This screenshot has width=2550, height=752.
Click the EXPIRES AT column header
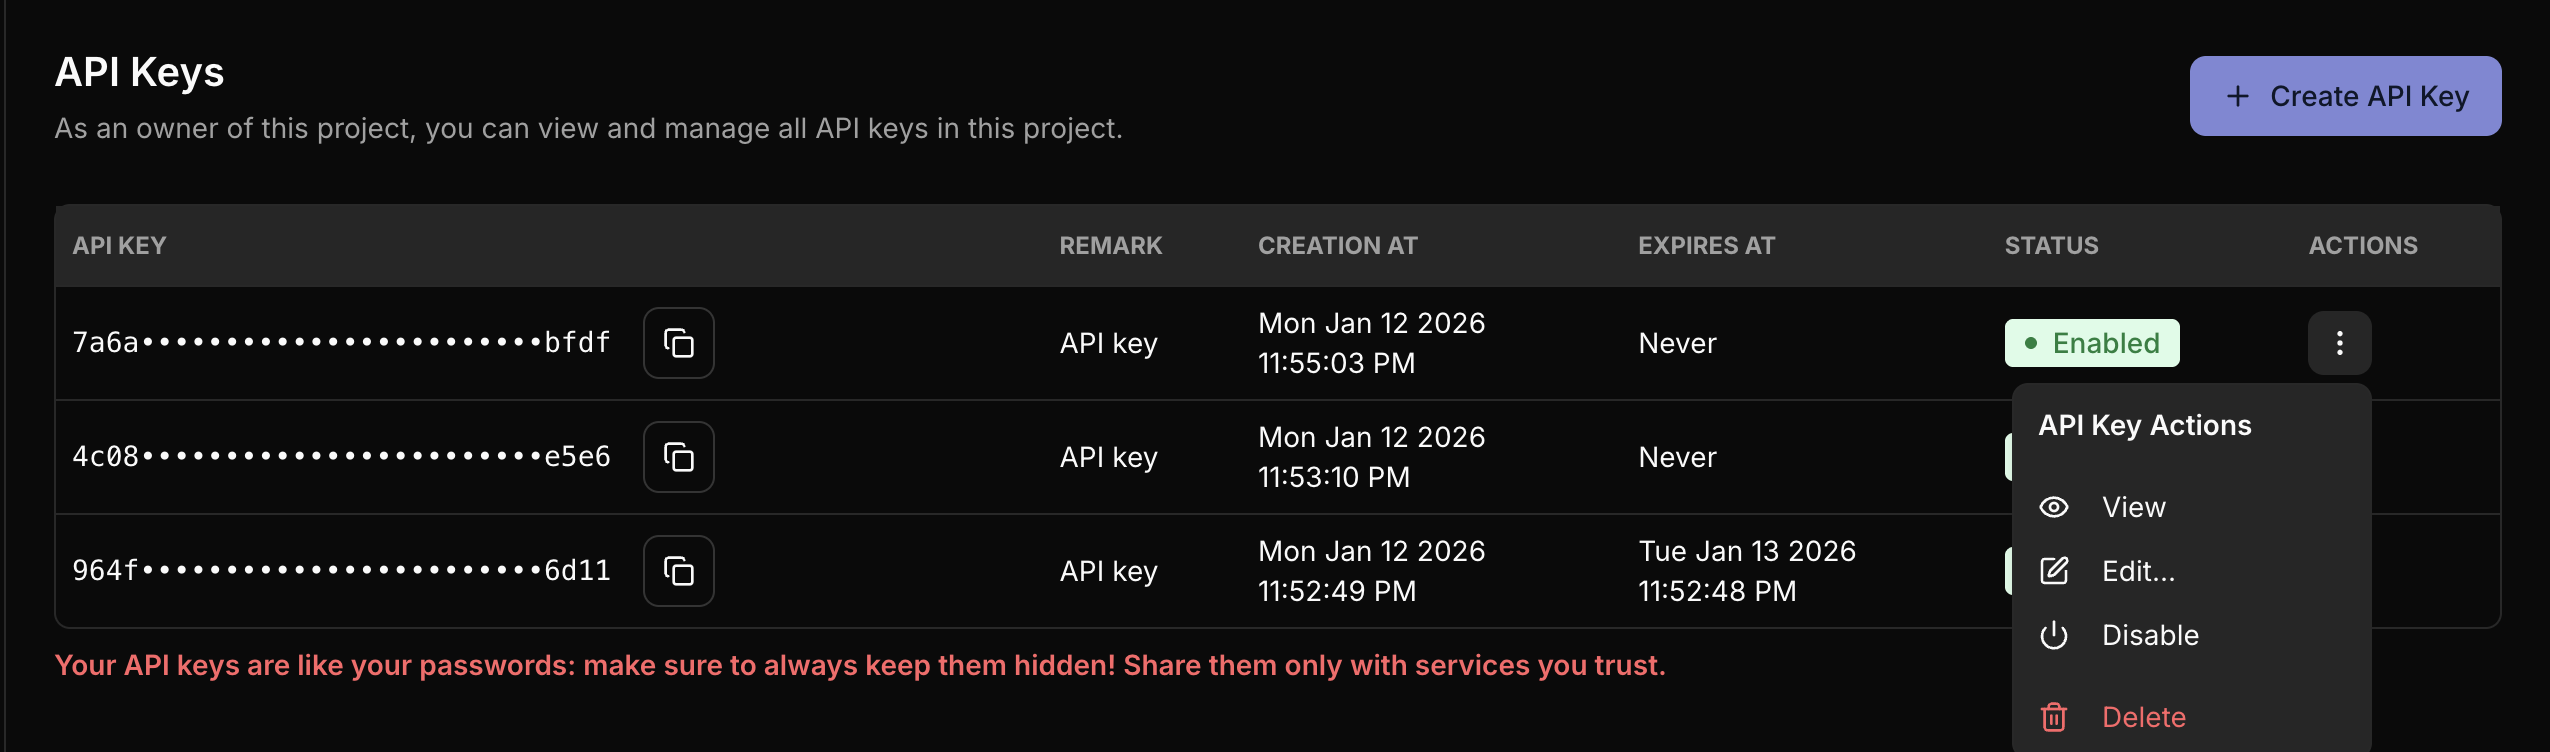click(1706, 246)
